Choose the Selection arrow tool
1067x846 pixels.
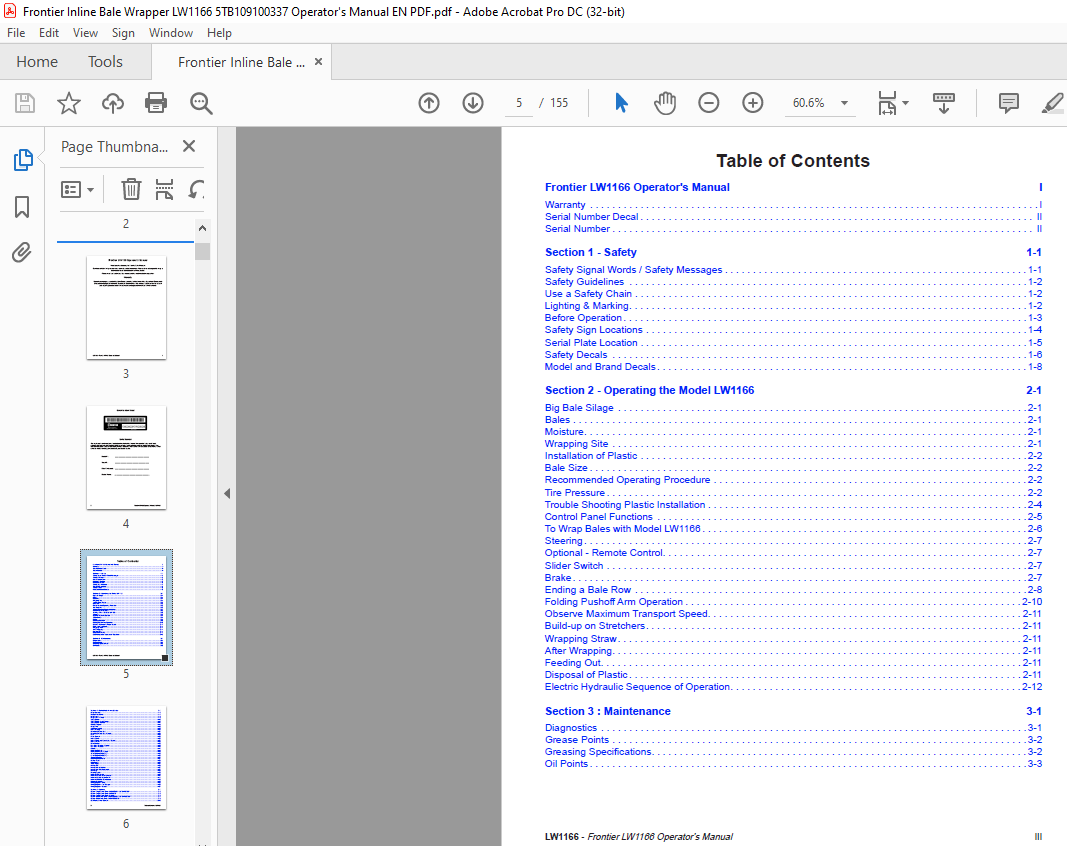621,103
